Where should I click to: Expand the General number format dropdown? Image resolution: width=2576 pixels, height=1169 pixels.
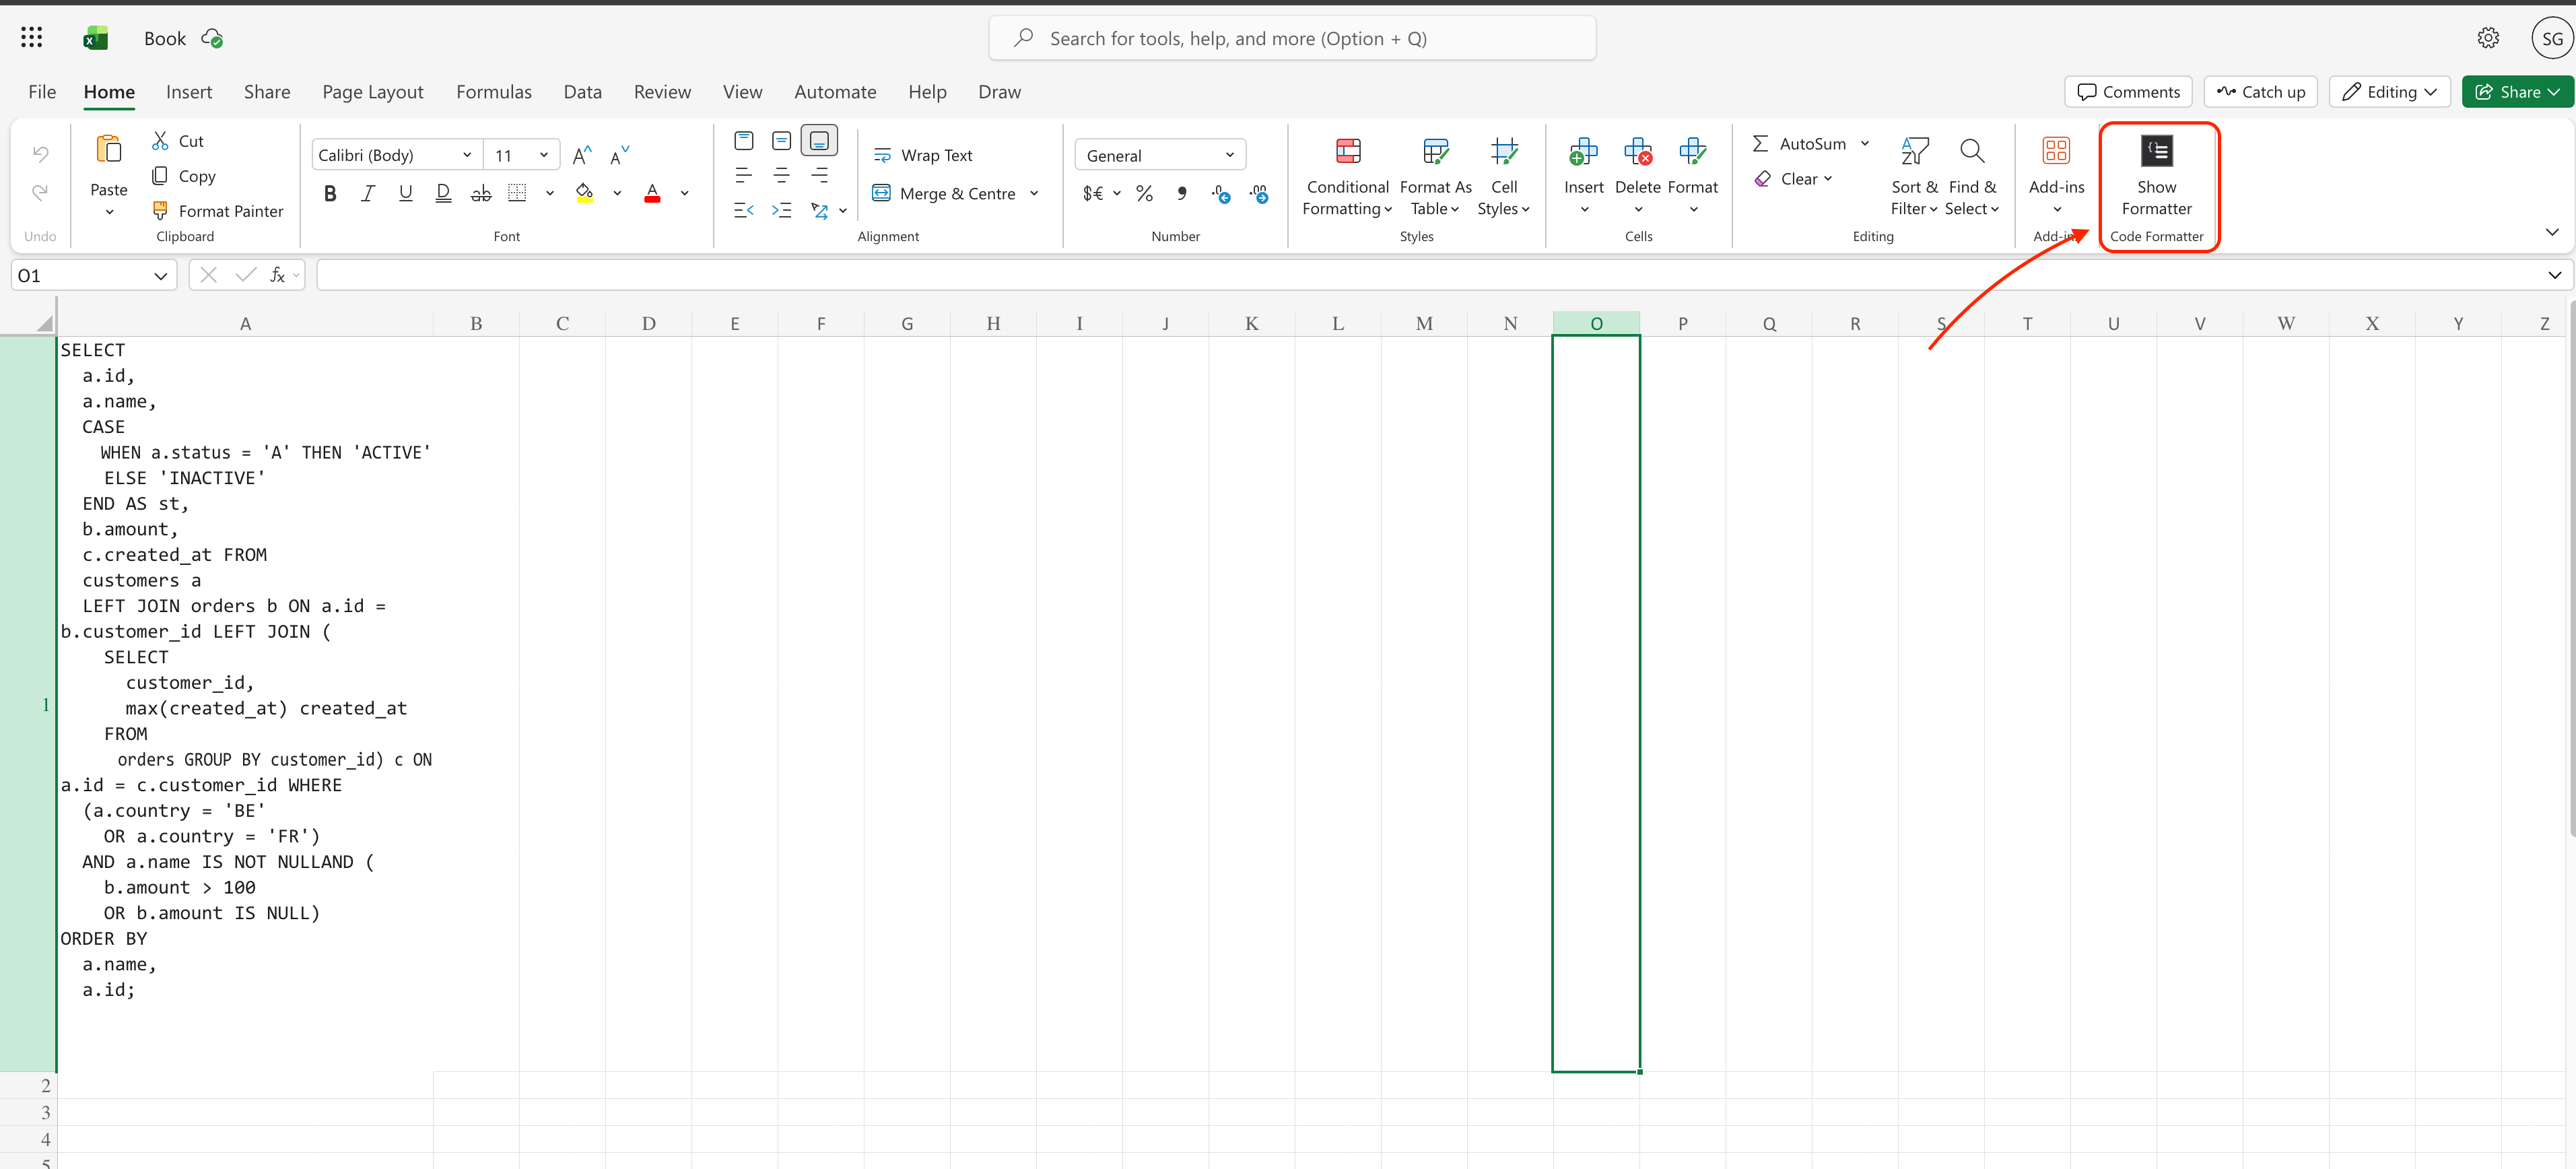point(1229,155)
